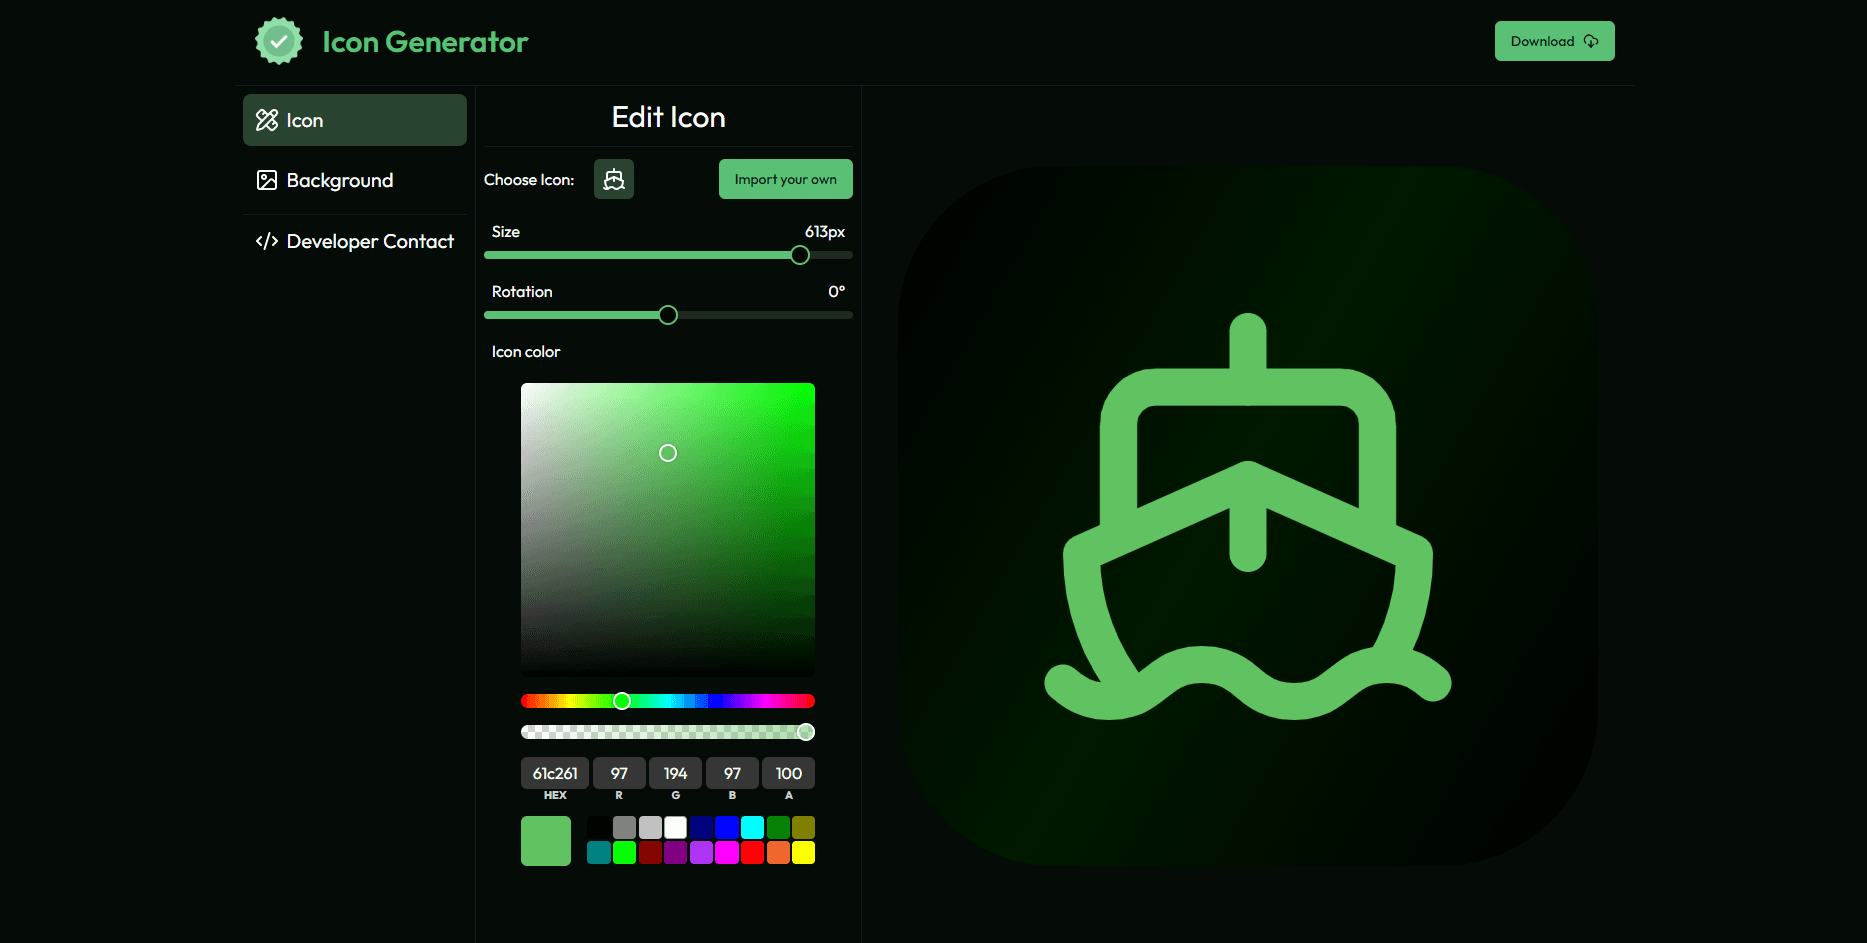Pick the red preset swatch
Image resolution: width=1867 pixels, height=943 pixels.
coord(753,853)
